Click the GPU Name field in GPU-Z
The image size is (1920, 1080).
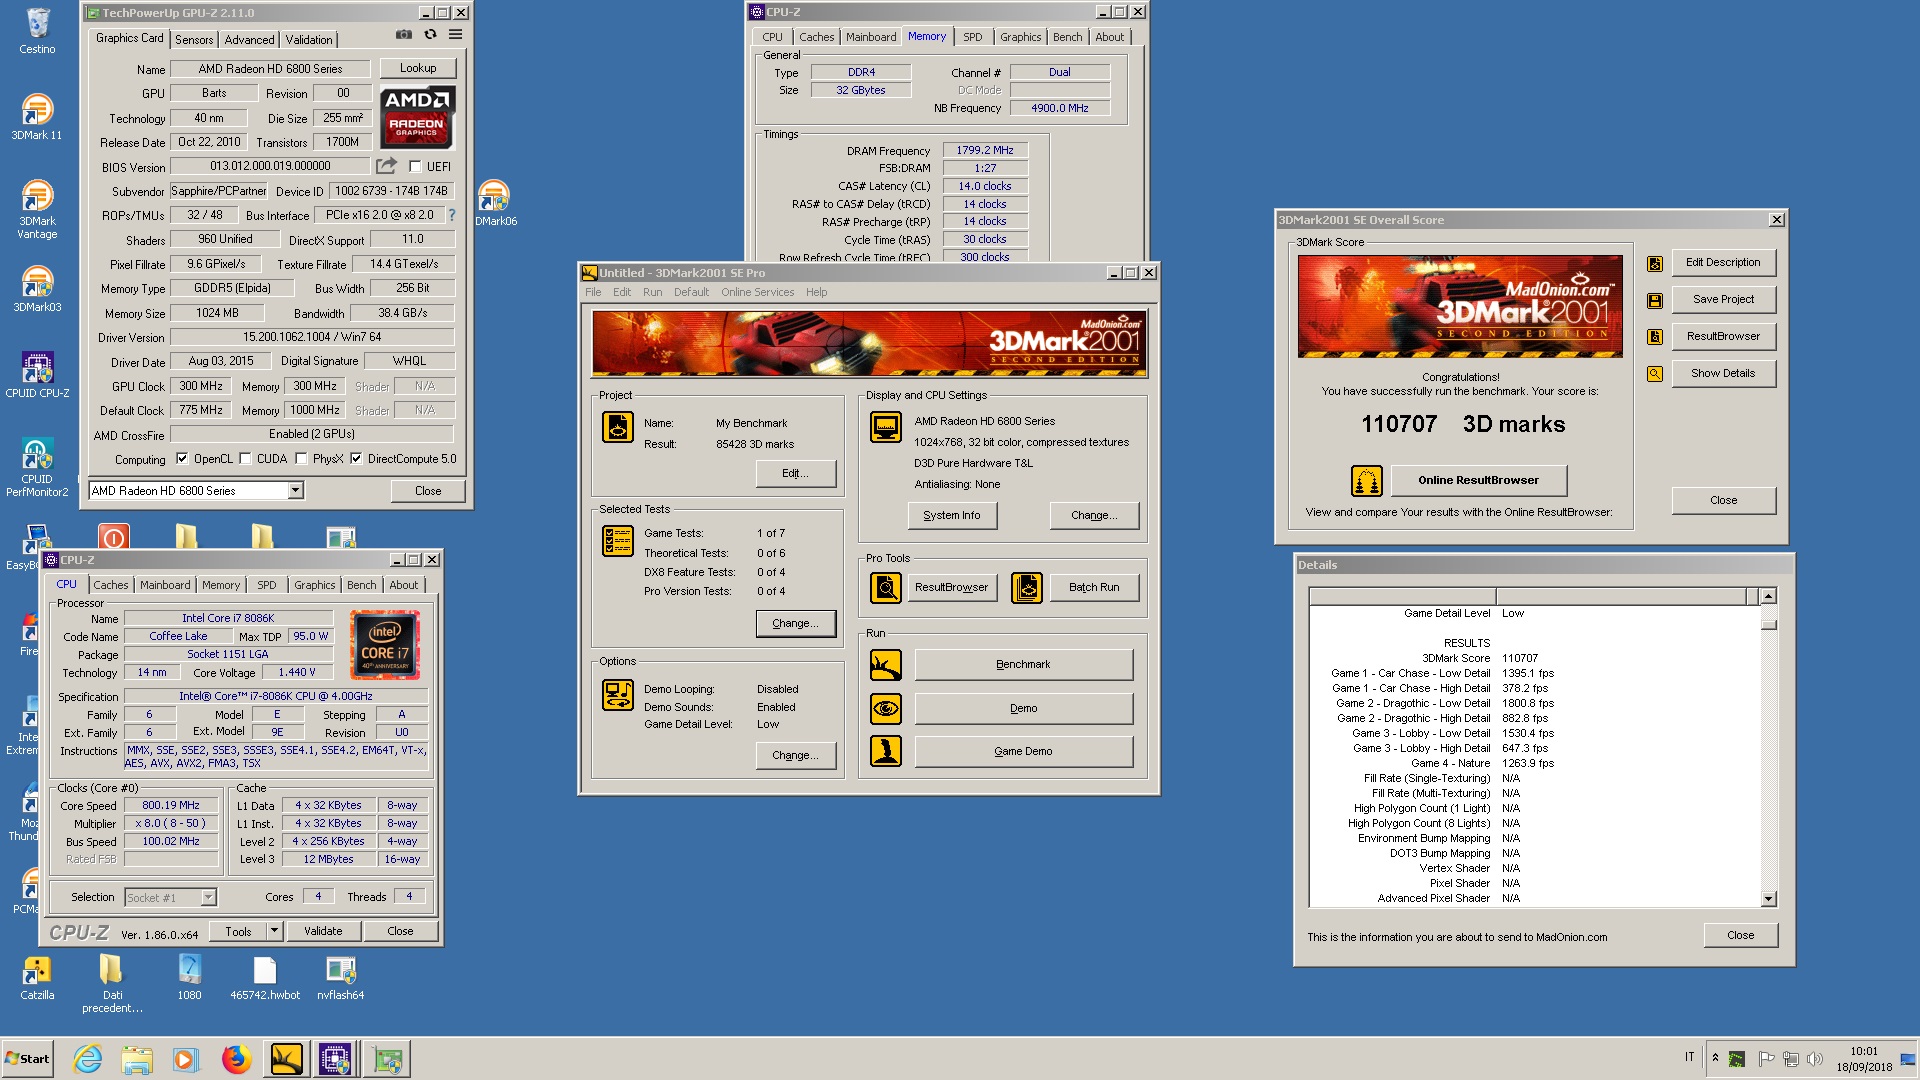[270, 69]
